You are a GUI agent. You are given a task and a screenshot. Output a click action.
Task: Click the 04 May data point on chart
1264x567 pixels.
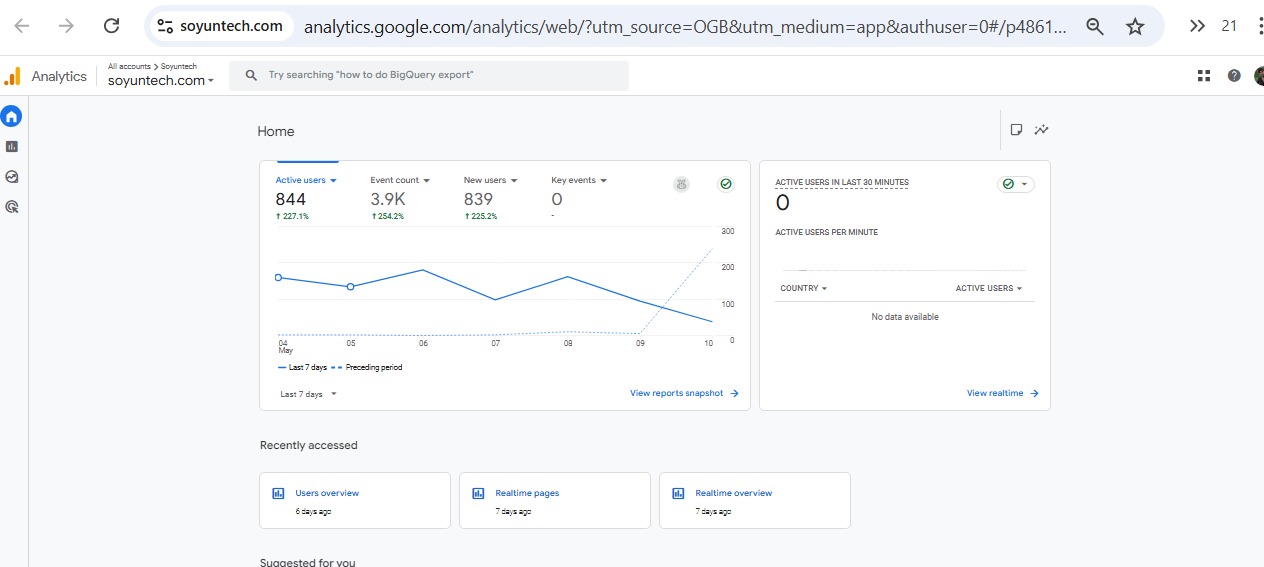pyautogui.click(x=278, y=278)
